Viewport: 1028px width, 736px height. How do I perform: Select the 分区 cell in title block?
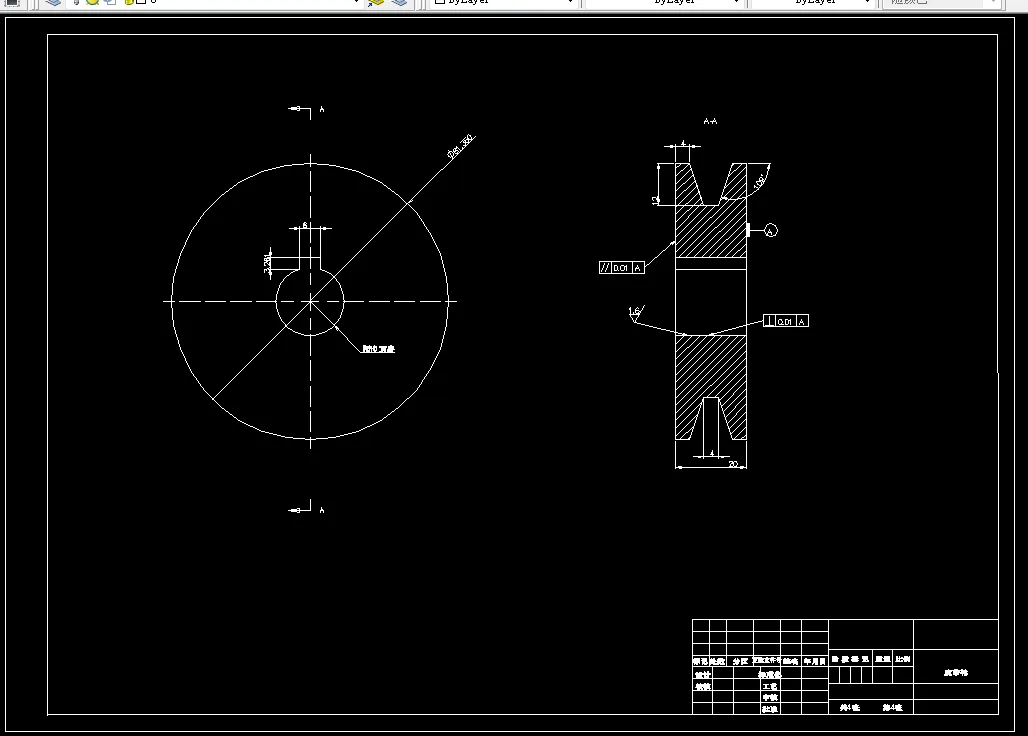click(x=740, y=661)
